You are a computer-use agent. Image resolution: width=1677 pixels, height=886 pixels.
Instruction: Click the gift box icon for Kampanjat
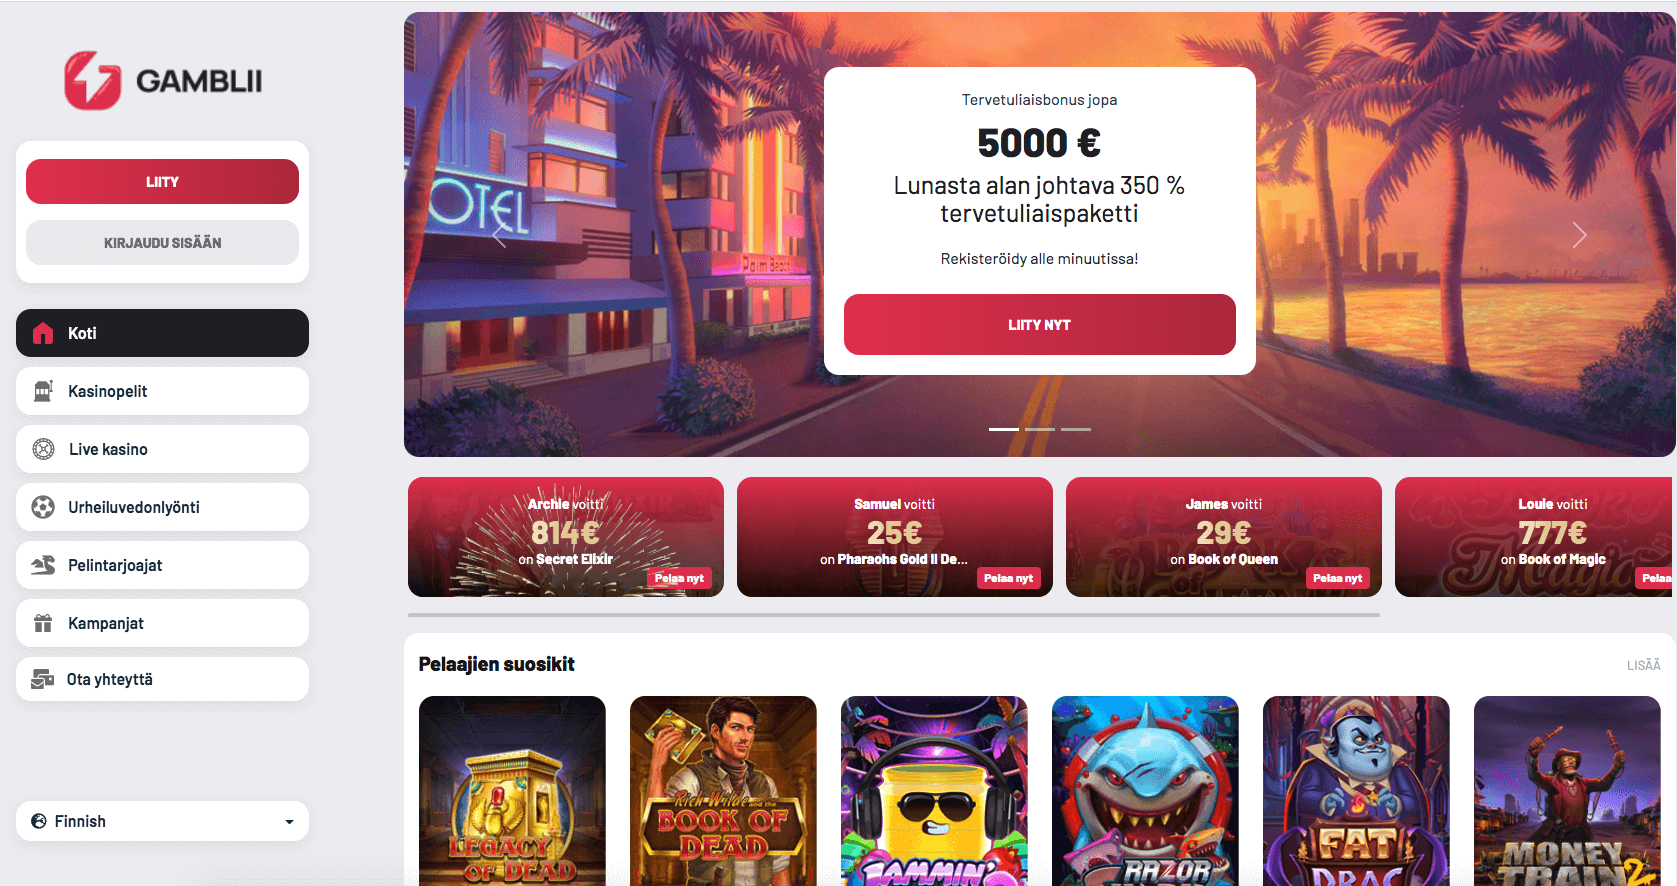pyautogui.click(x=43, y=623)
